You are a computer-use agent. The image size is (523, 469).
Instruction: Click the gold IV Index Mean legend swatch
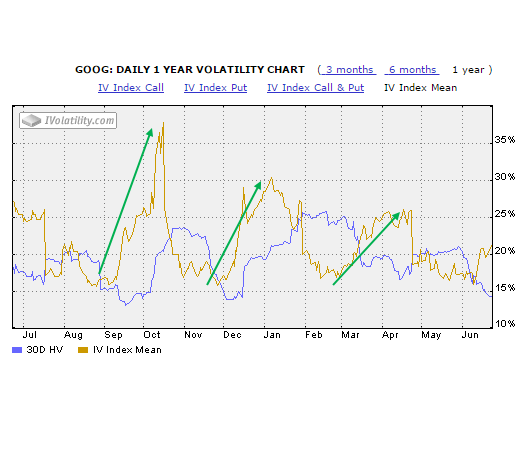coord(83,350)
